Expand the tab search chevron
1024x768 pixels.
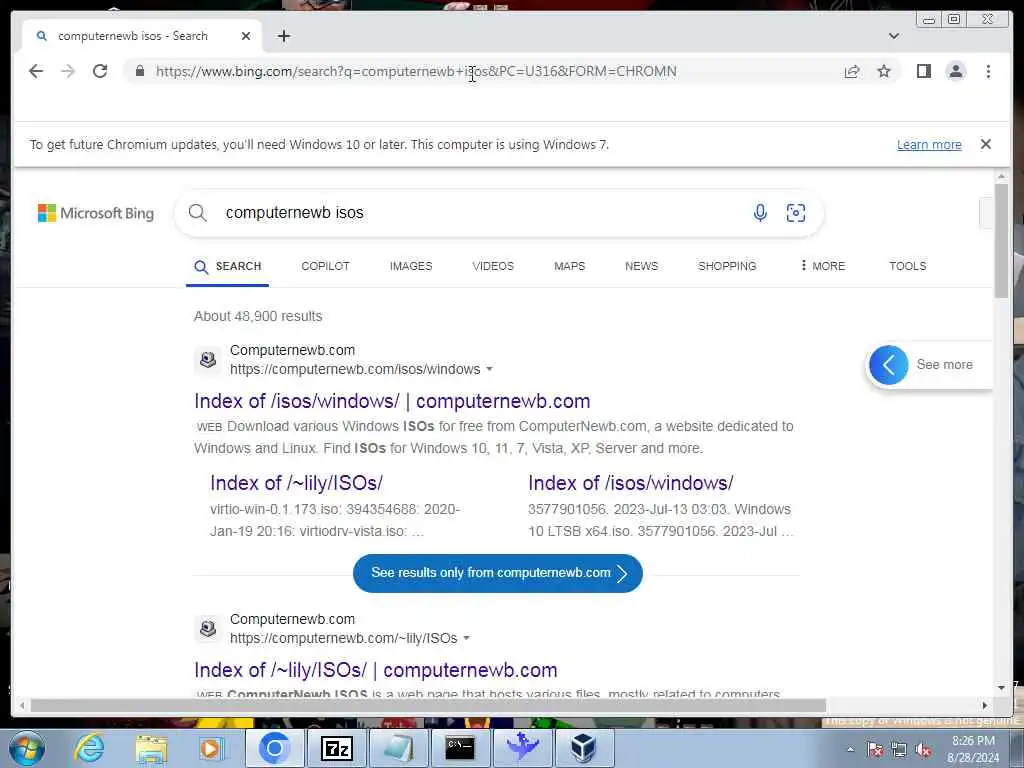pyautogui.click(x=893, y=36)
